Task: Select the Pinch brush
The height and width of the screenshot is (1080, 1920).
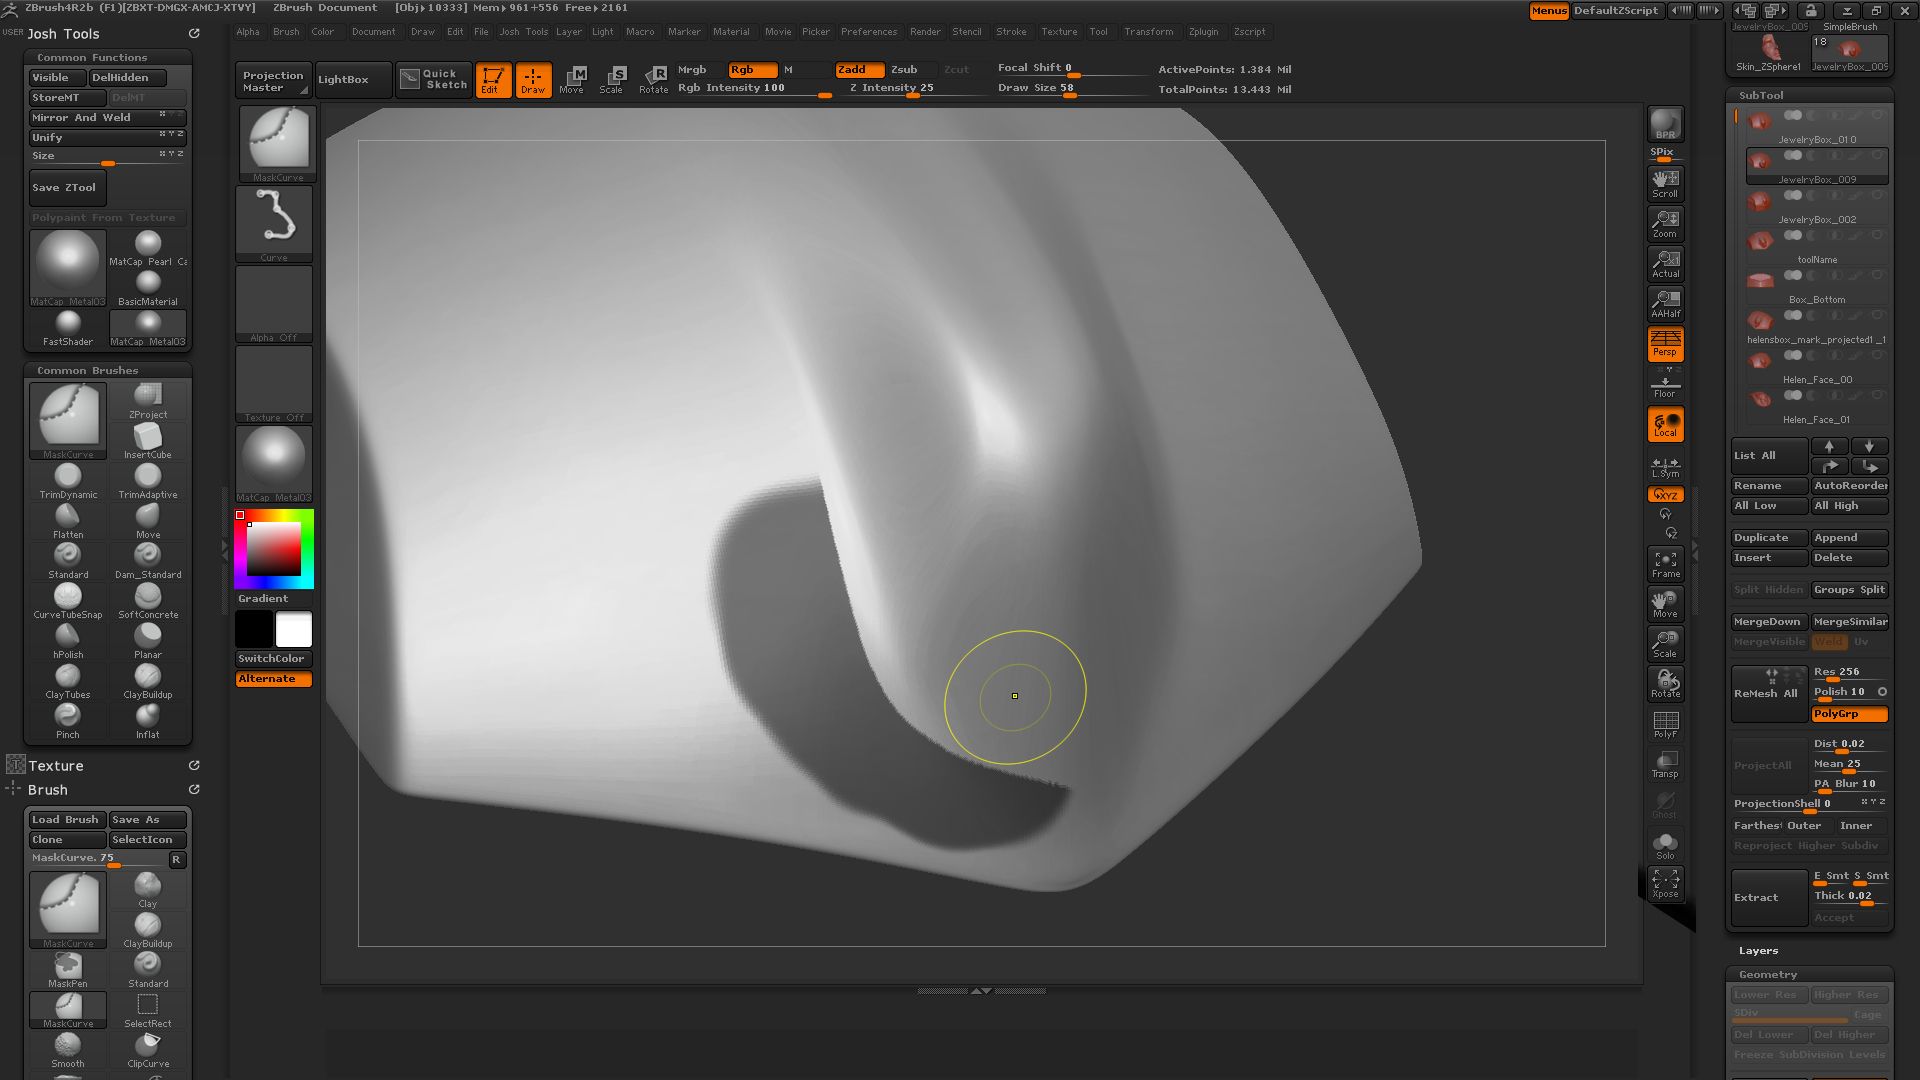Action: (68, 721)
